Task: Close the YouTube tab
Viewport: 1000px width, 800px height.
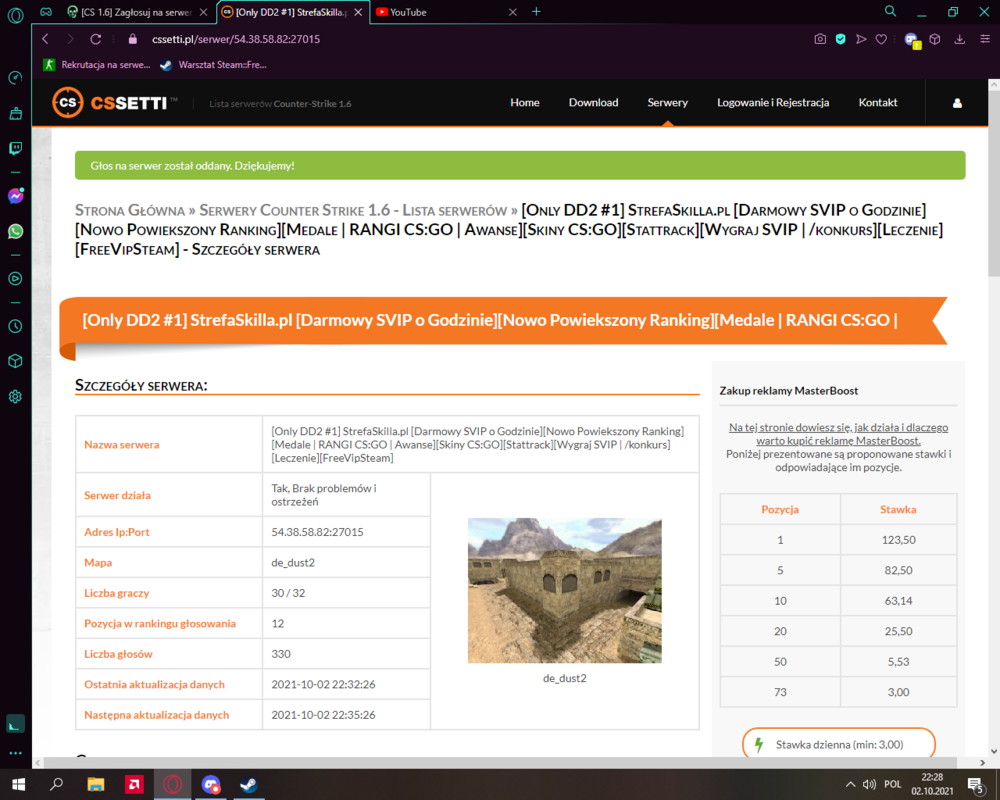Action: [x=512, y=12]
